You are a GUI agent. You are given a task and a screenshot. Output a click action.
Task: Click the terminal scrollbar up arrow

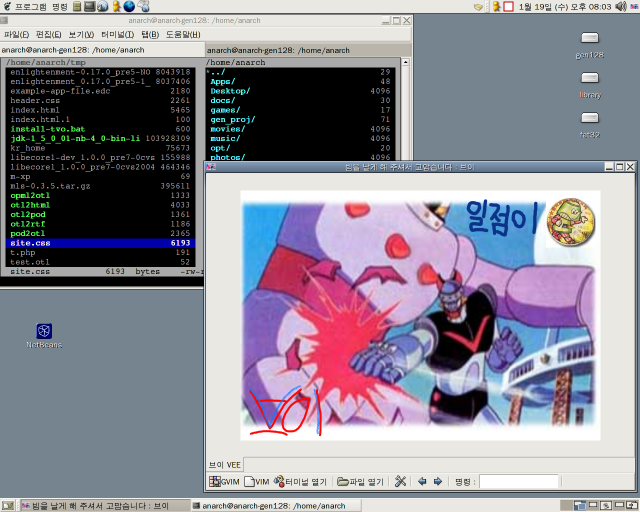click(x=405, y=62)
